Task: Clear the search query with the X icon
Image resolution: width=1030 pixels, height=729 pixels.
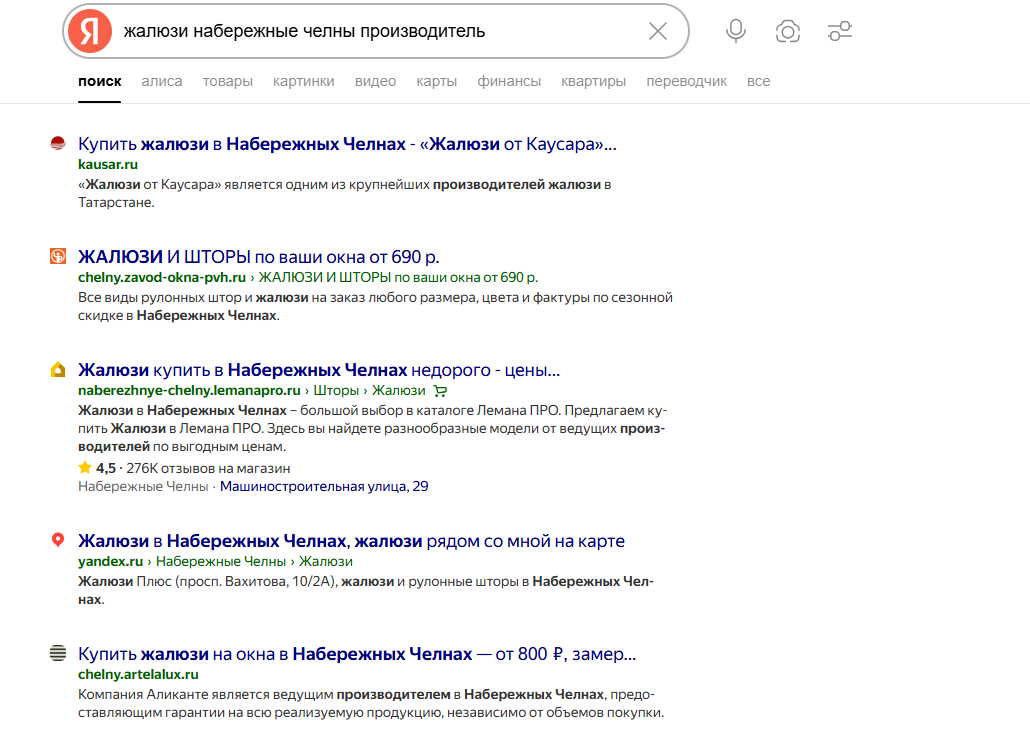Action: [x=658, y=31]
